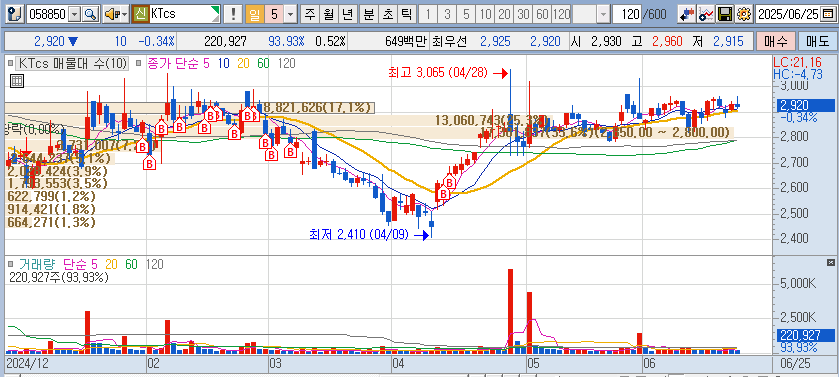The image size is (839, 377).
Task: Open chart settings gear icon
Action: click(744, 14)
